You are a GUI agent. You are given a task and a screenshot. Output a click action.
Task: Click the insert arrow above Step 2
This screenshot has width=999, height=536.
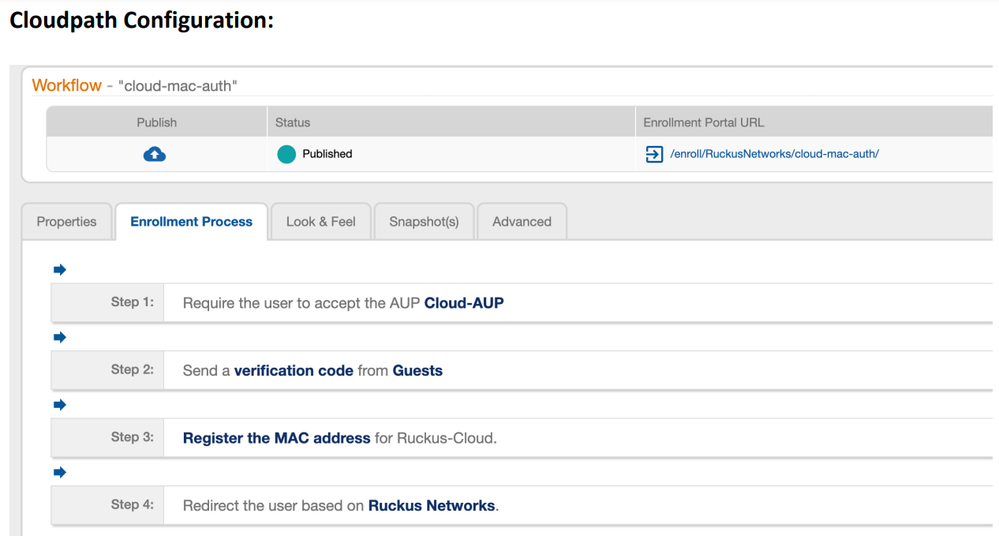point(60,338)
